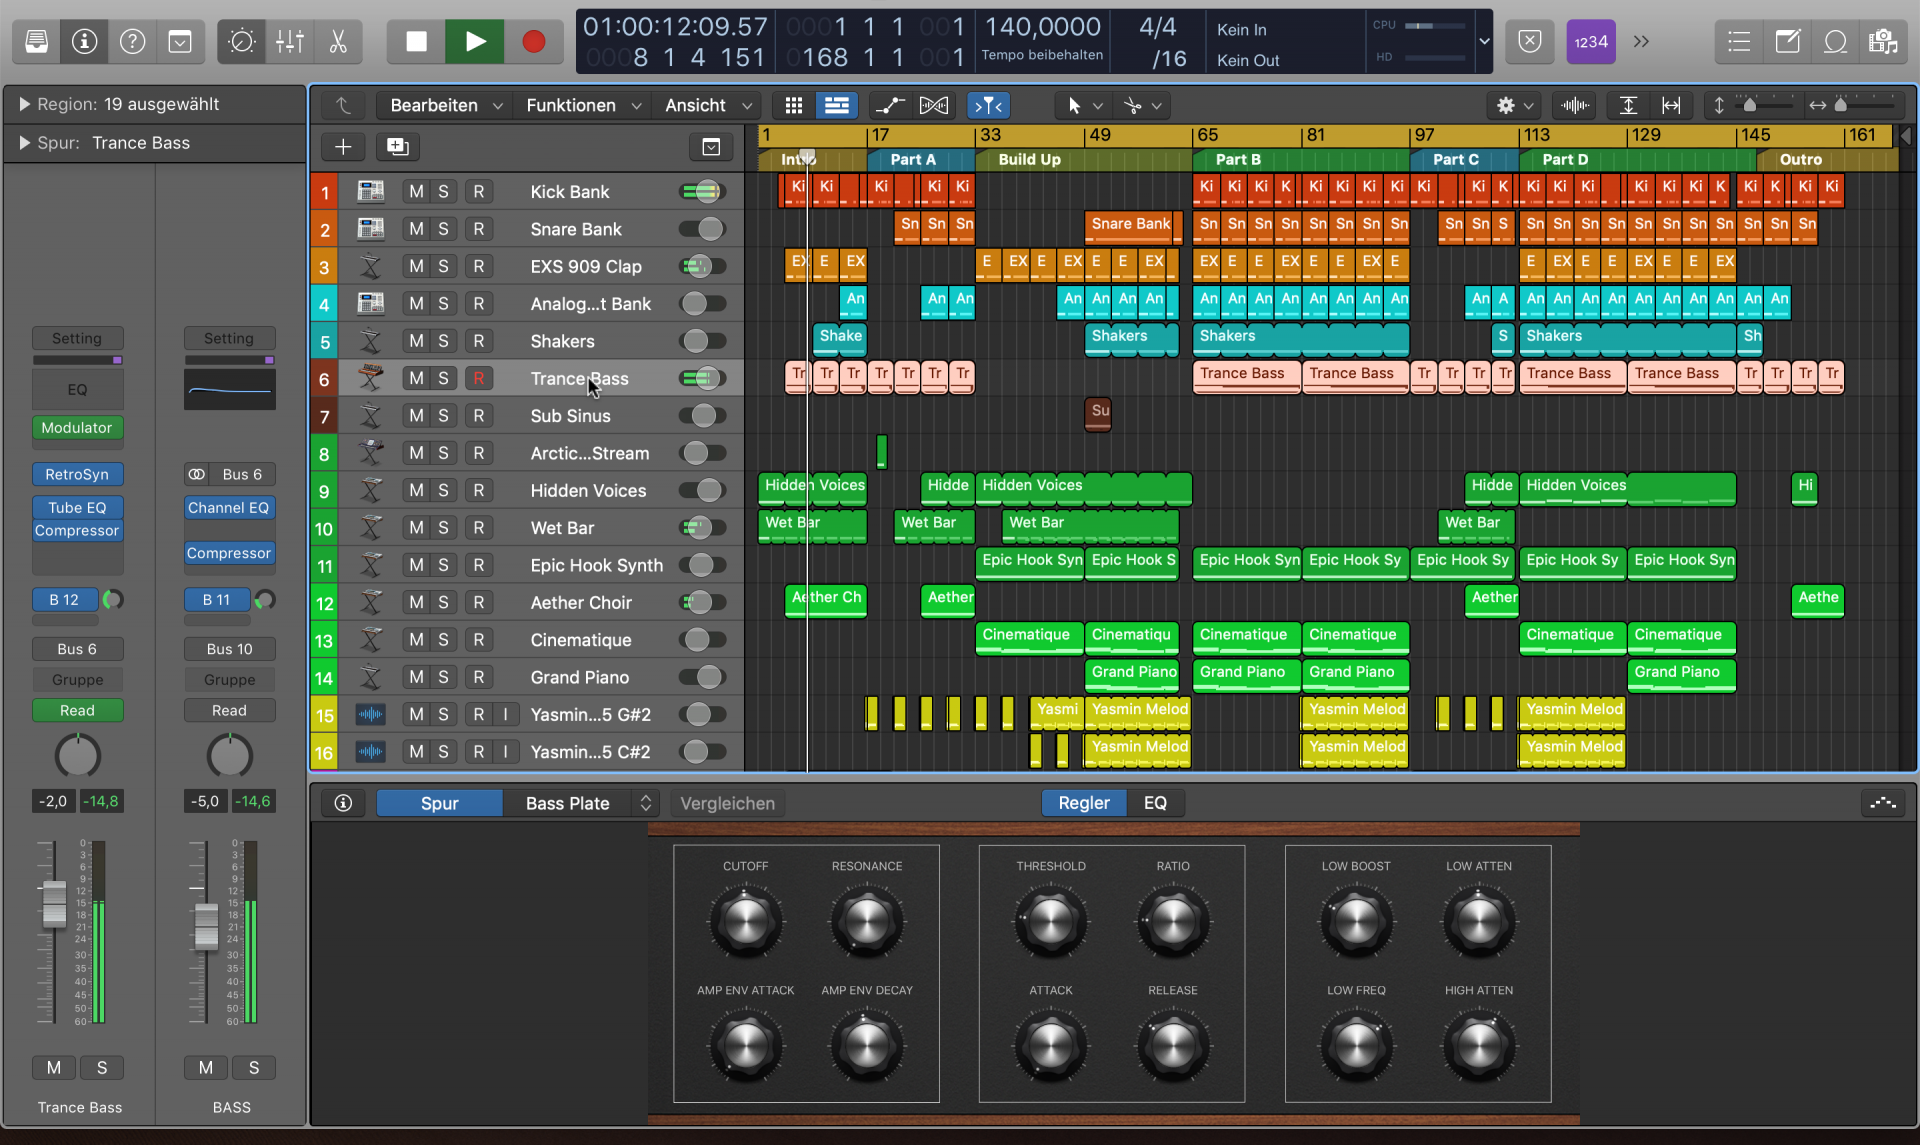Open the secondary tool dropdown menu
The height and width of the screenshot is (1145, 1920).
(1143, 105)
